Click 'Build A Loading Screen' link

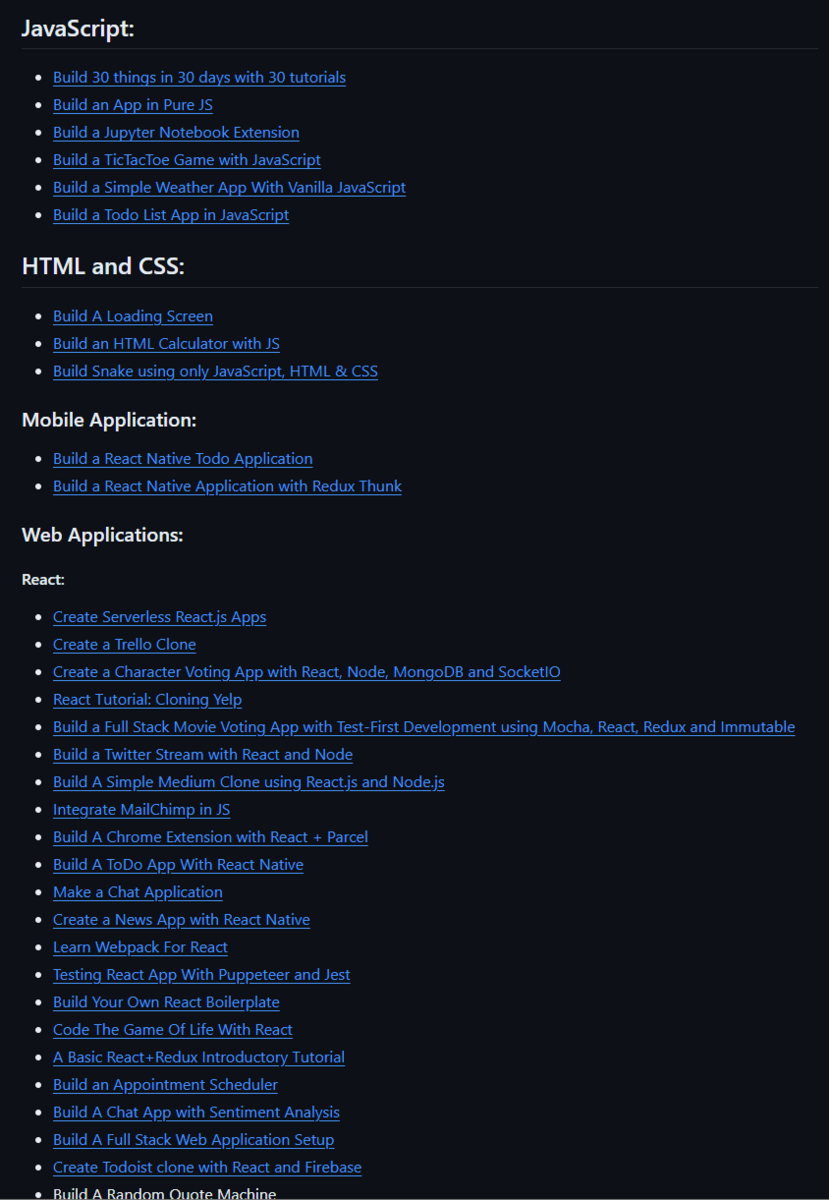(x=133, y=316)
